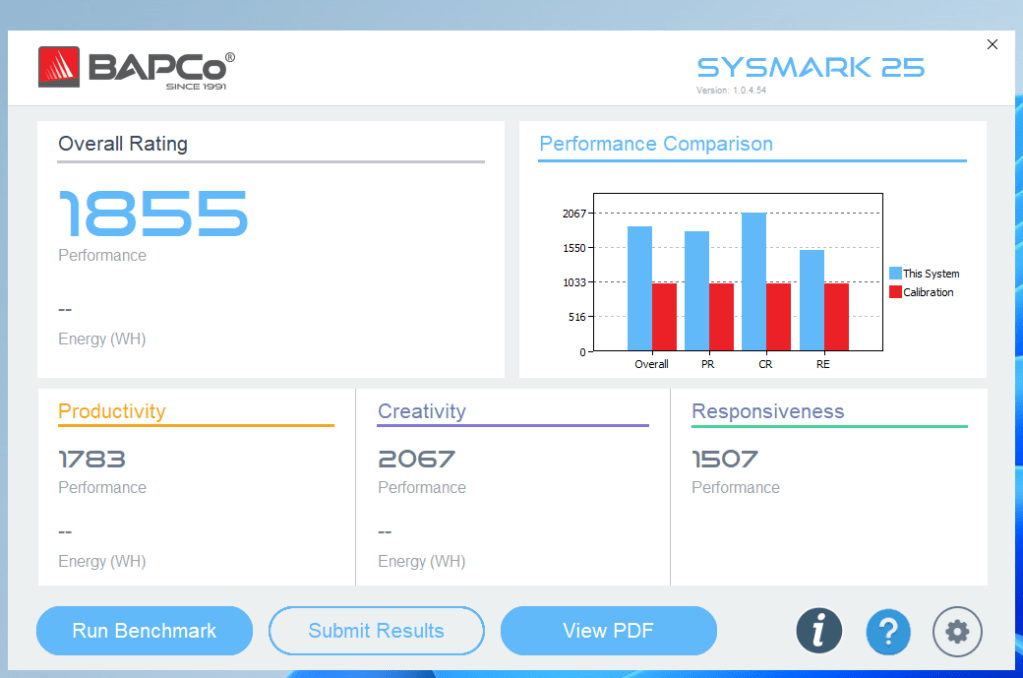Viewport: 1023px width, 678px height.
Task: Click the blue RE bar in chart
Action: tap(812, 300)
